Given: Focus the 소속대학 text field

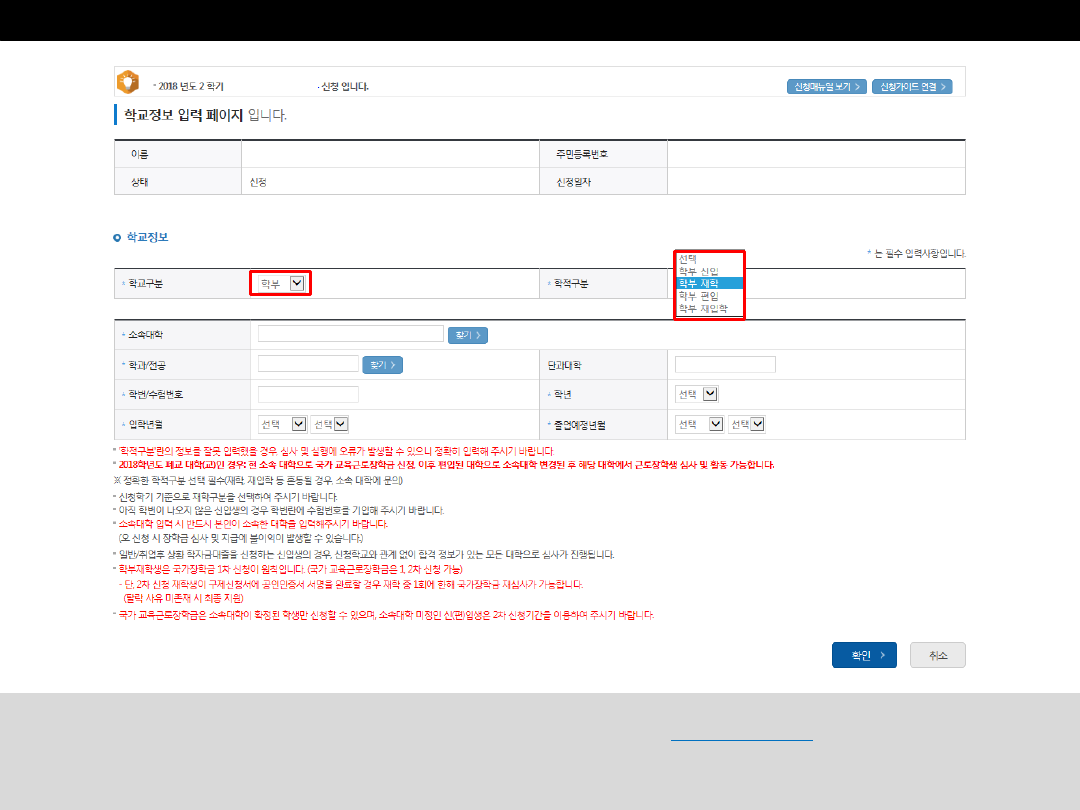Looking at the screenshot, I should coord(350,334).
